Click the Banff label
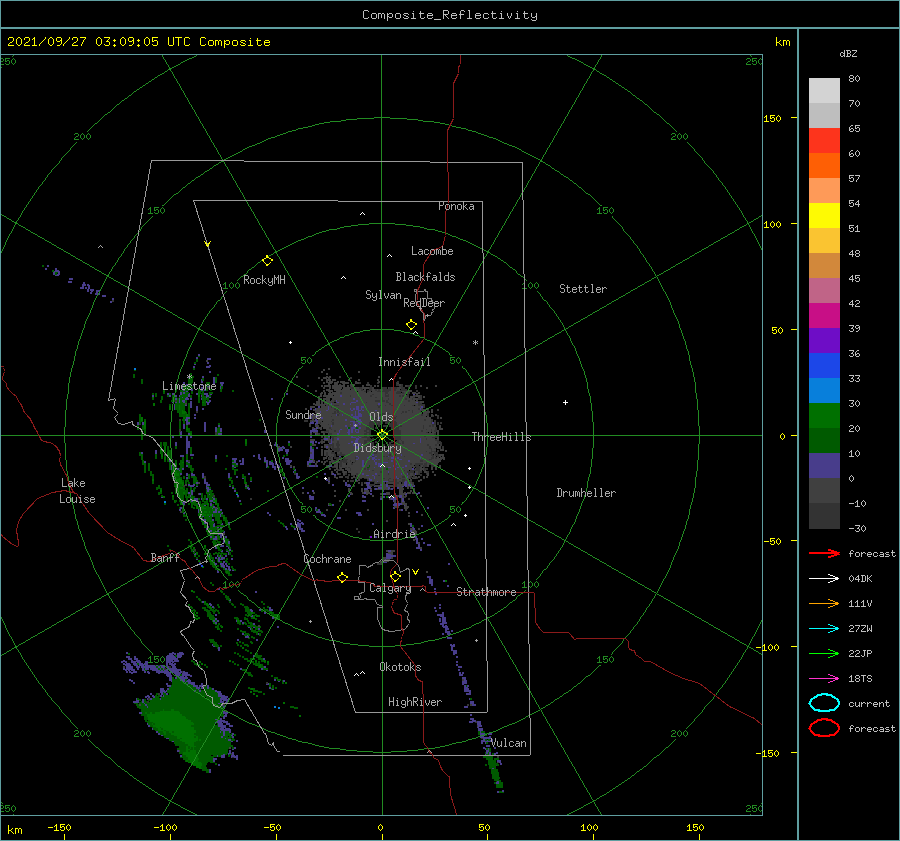The image size is (900, 841). pos(165,557)
